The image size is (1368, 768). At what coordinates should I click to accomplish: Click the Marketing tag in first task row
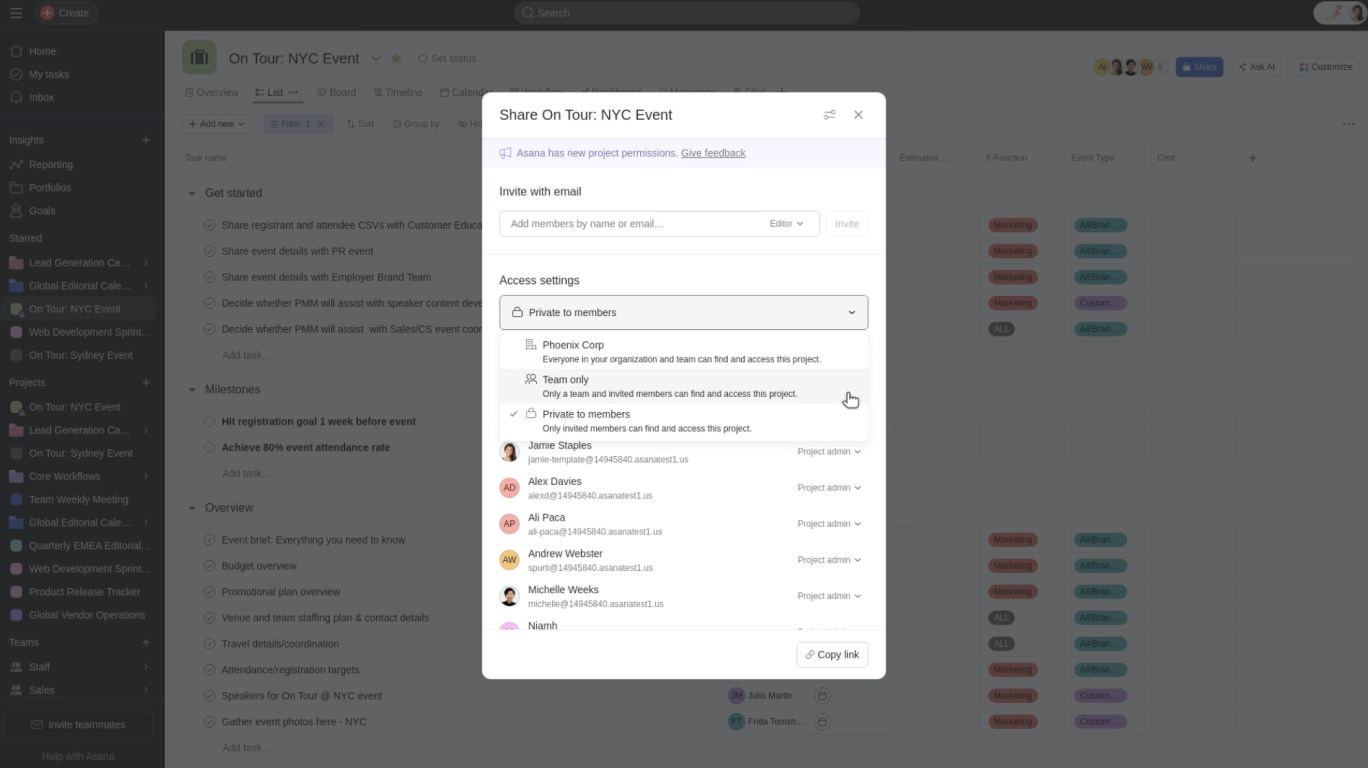[x=1012, y=225]
